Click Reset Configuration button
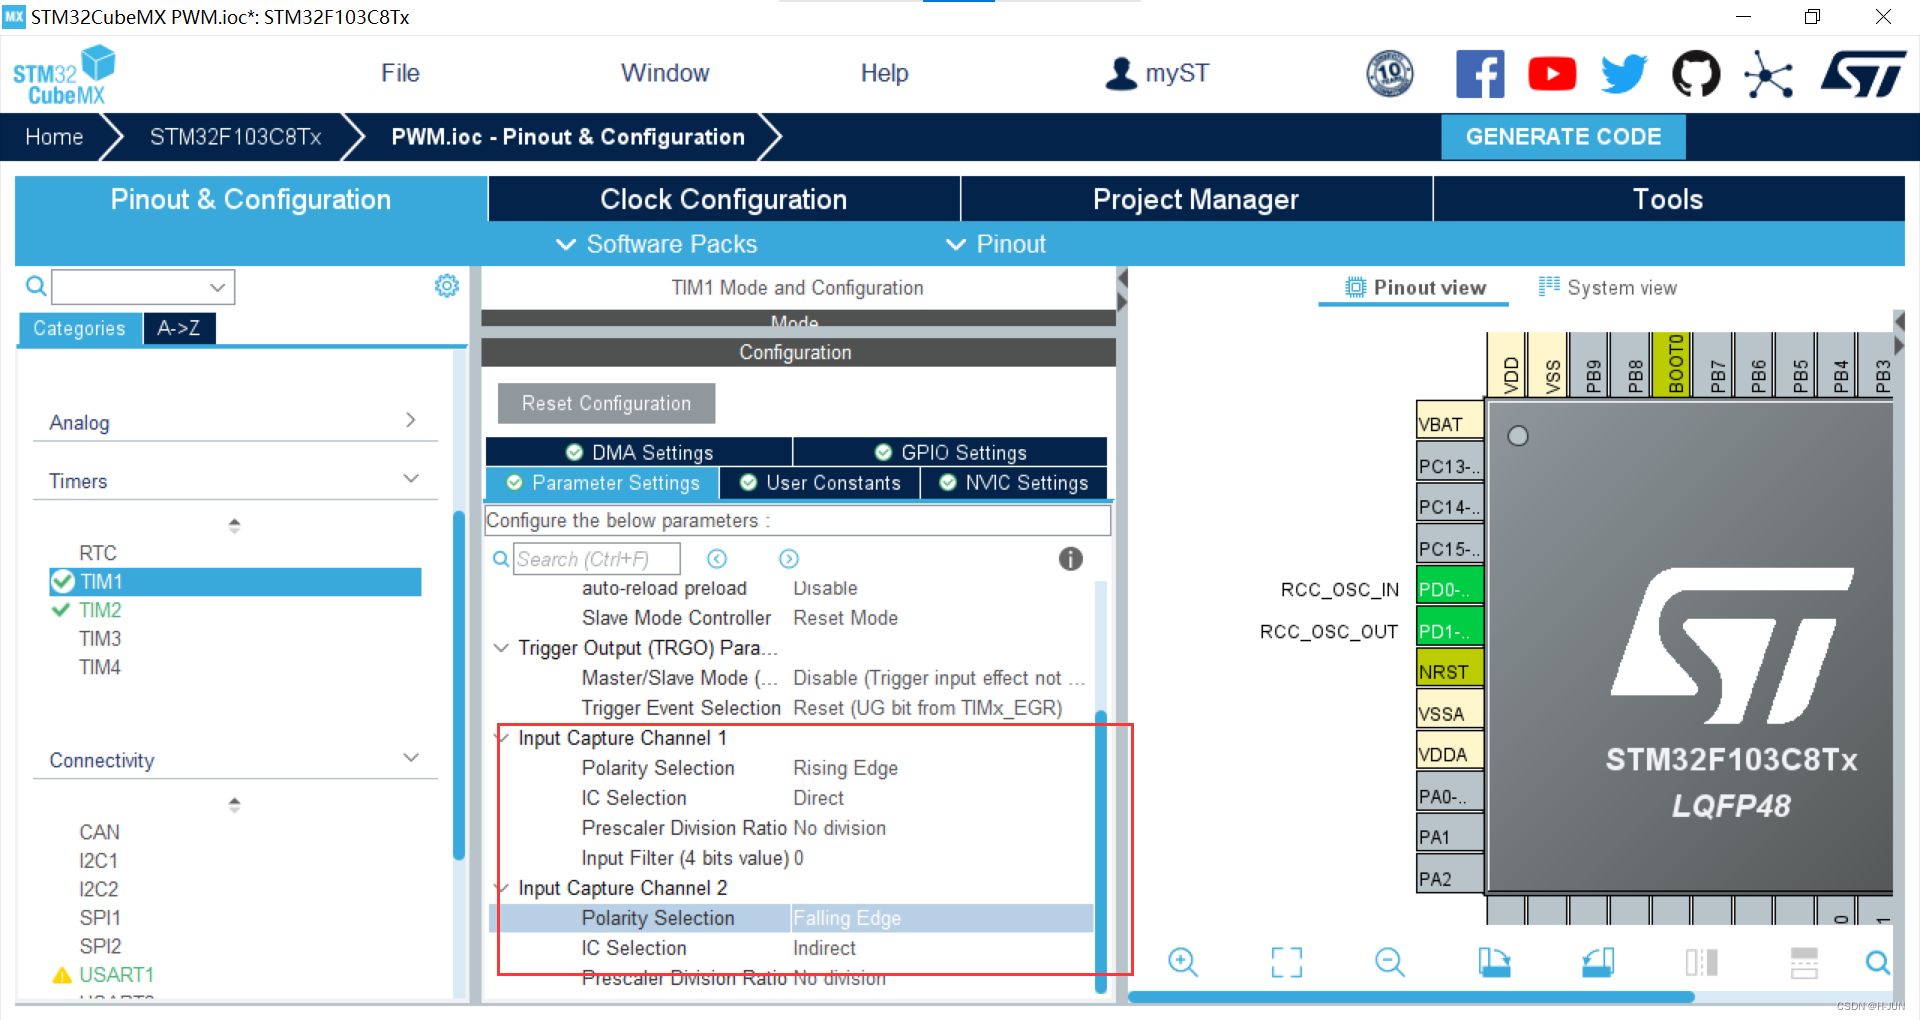This screenshot has width=1920, height=1020. 606,403
